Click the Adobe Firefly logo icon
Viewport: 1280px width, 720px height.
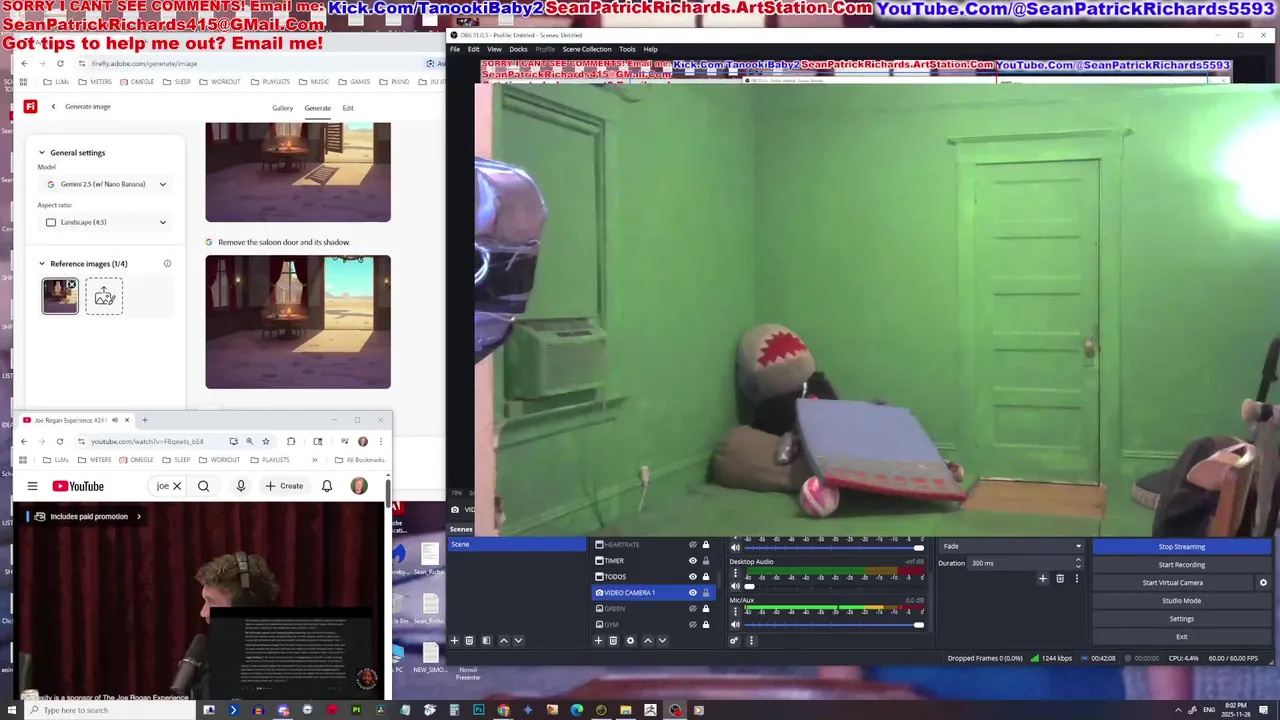click(30, 107)
